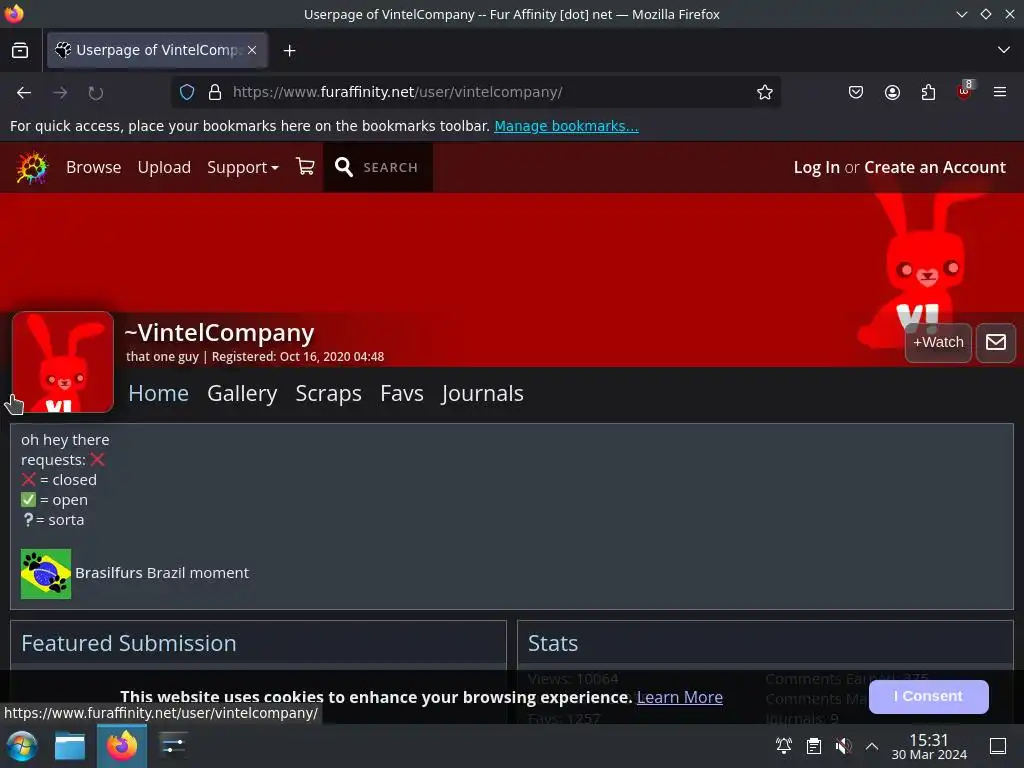Screen dimensions: 1024x768
Task: Open the file manager taskbar icon
Action: 70,746
